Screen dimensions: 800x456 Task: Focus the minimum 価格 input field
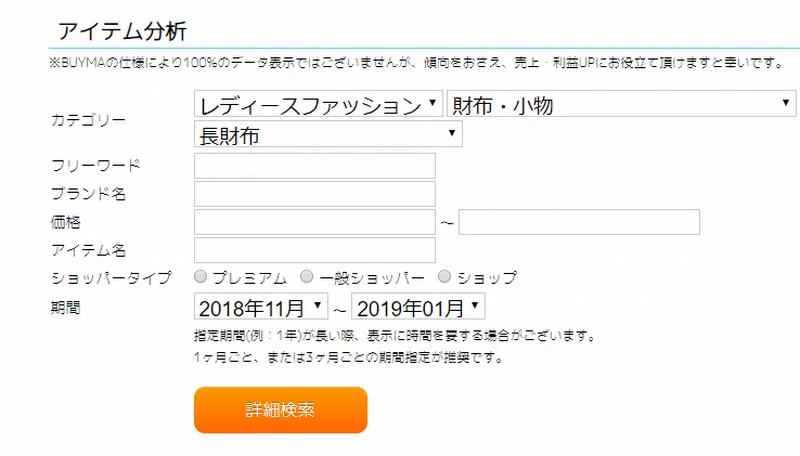tap(315, 222)
